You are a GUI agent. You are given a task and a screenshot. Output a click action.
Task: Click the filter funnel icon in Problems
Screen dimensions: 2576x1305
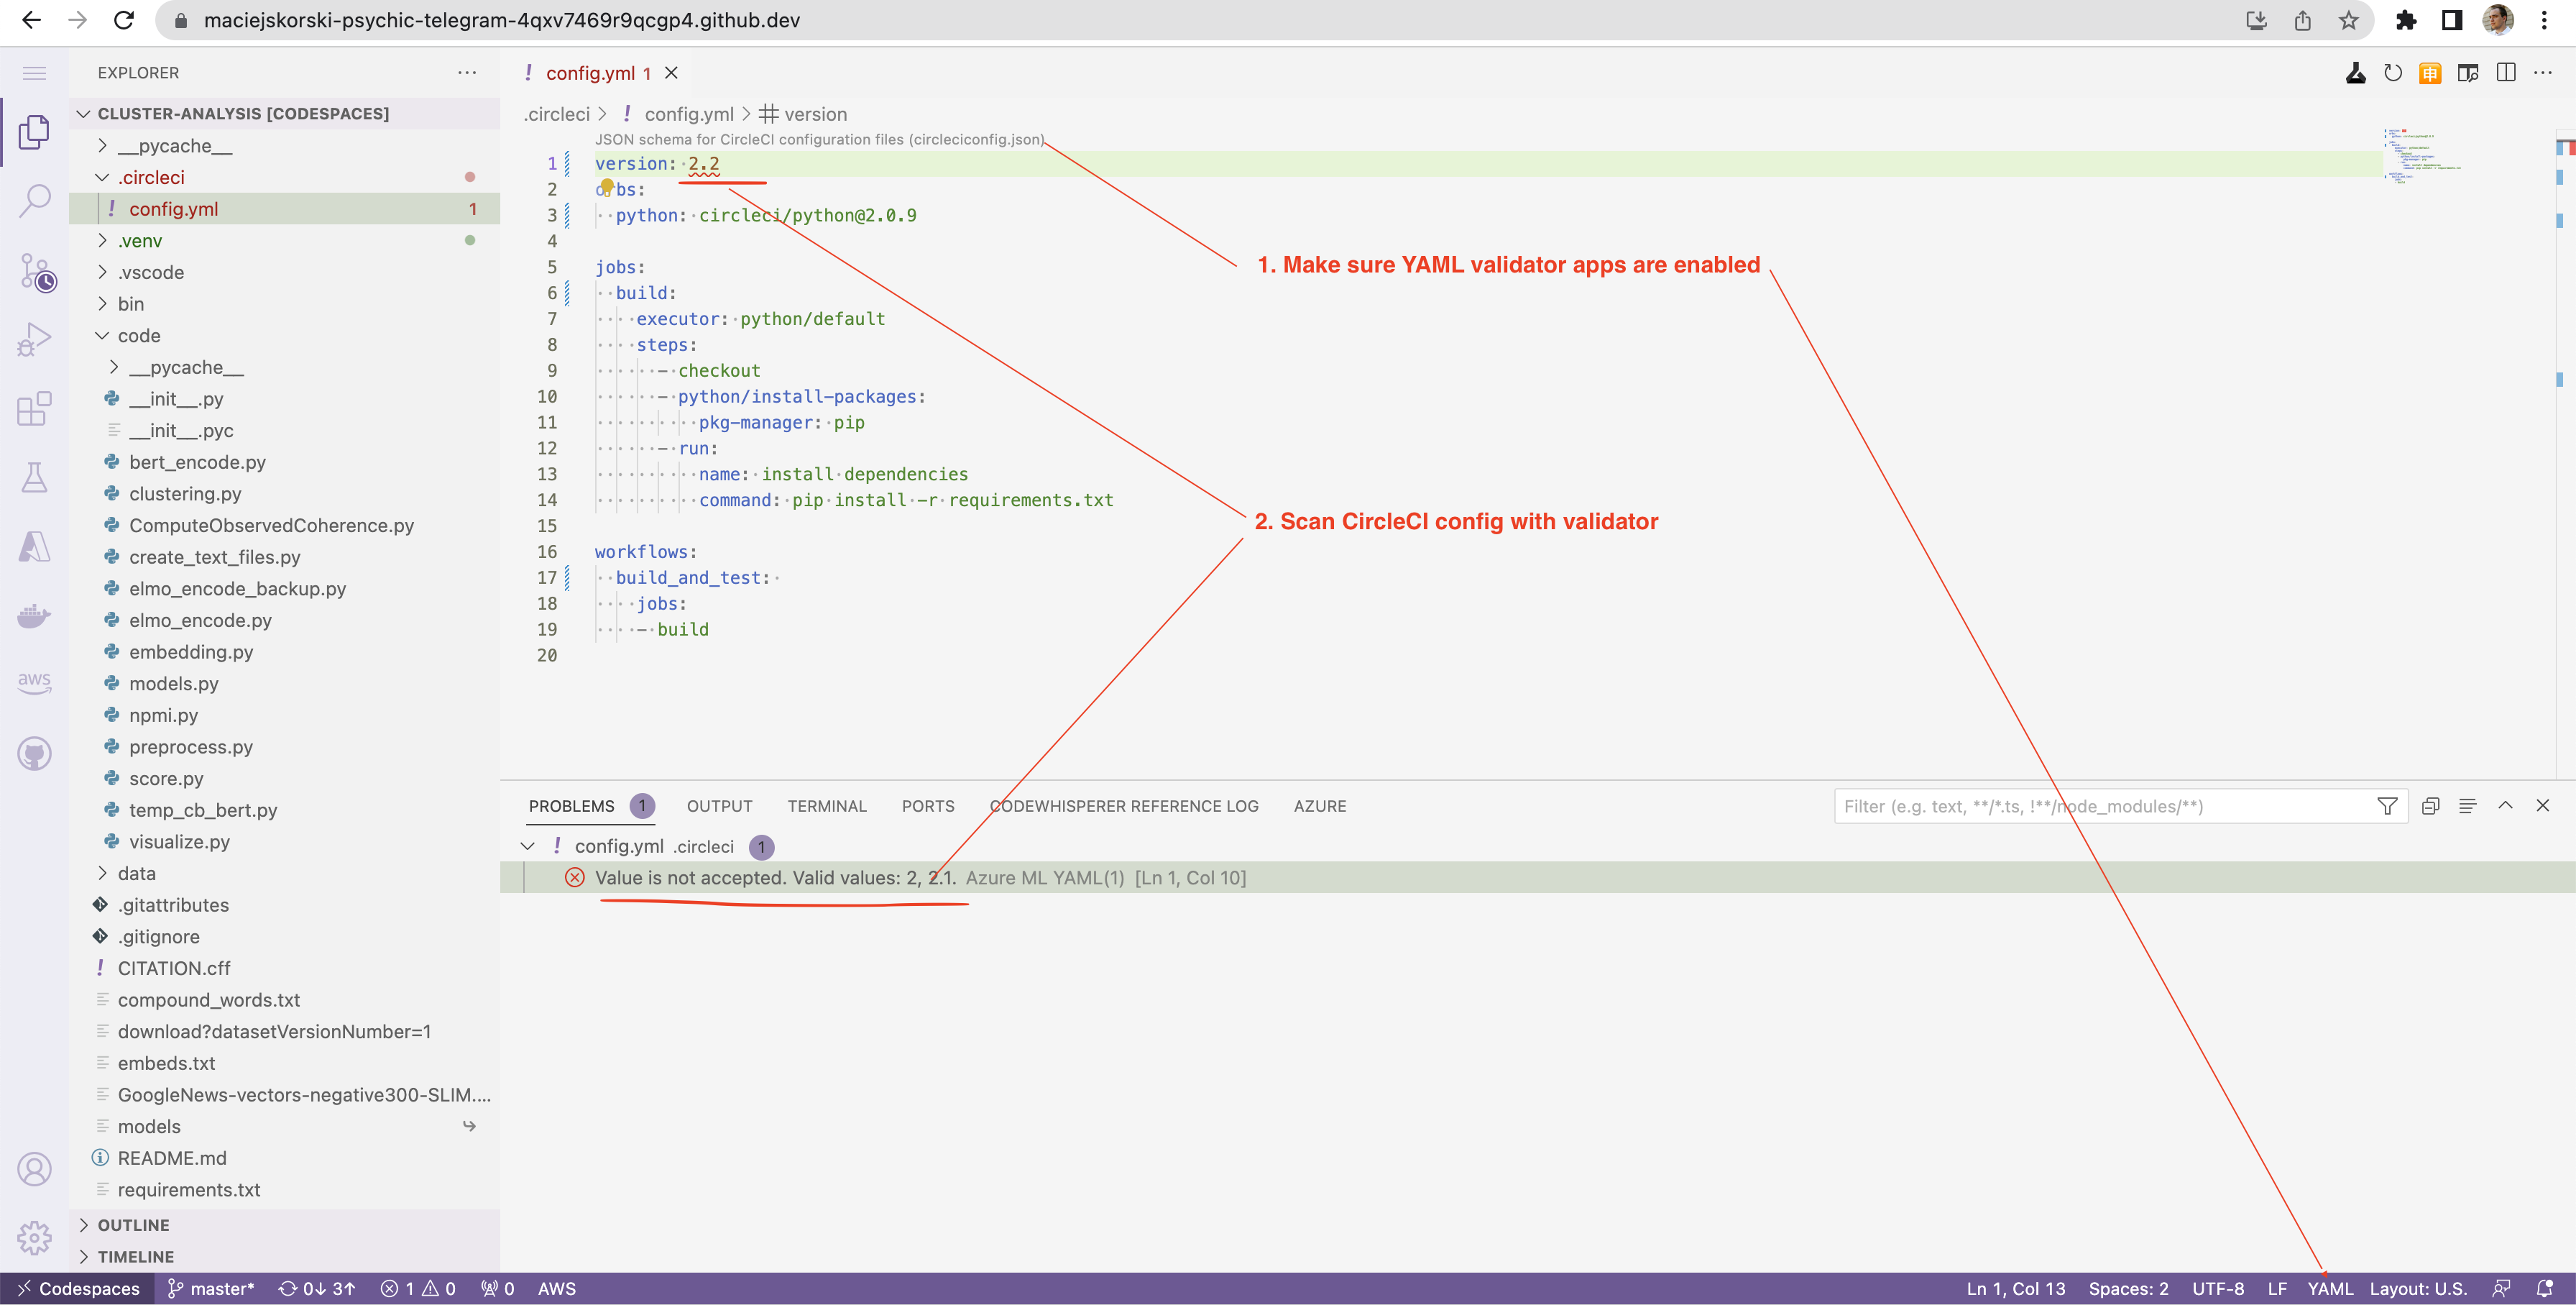point(2387,806)
